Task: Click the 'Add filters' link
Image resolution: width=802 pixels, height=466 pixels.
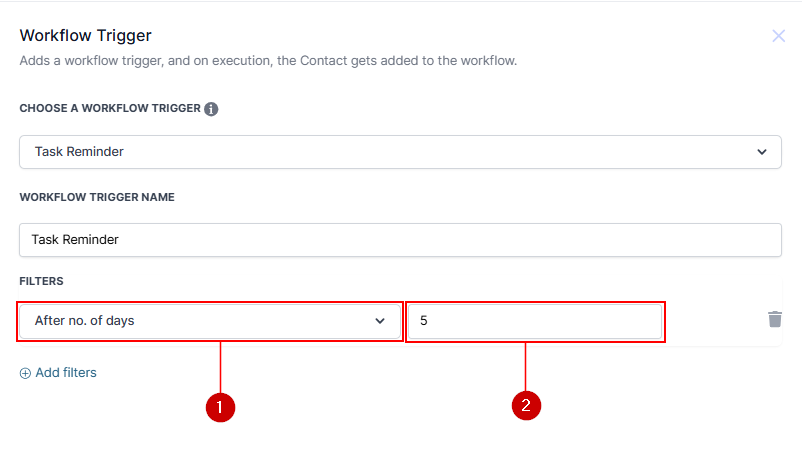Action: [x=66, y=373]
